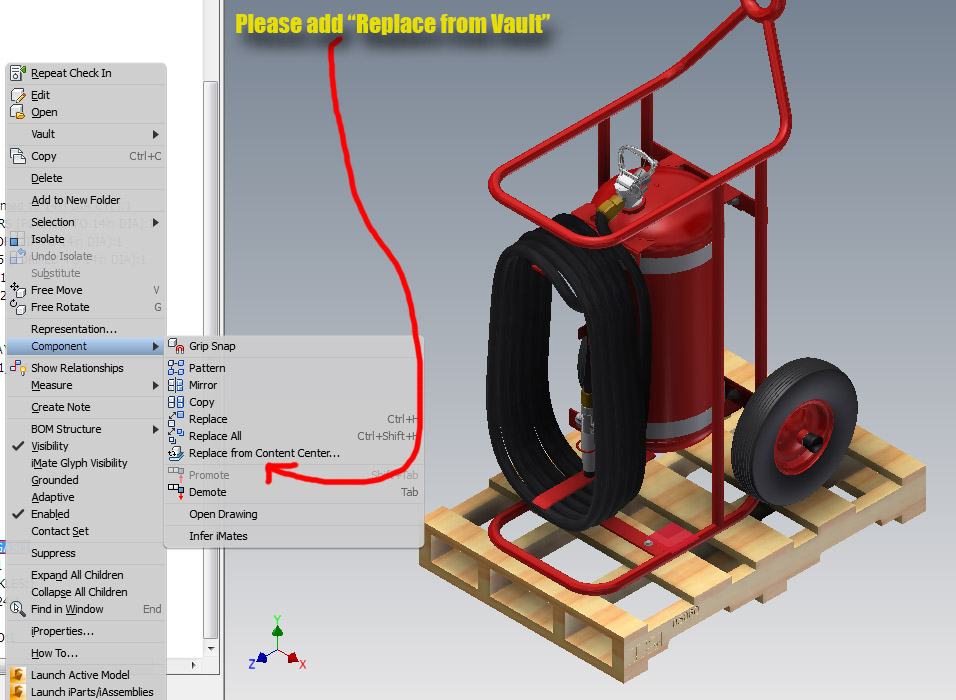Click the Launch iParts/iAssemblies icon

tap(18, 691)
